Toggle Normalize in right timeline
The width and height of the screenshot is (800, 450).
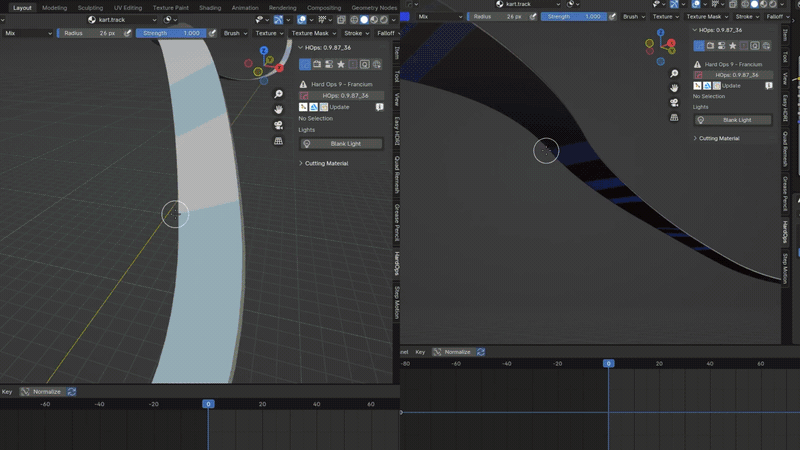[453, 352]
